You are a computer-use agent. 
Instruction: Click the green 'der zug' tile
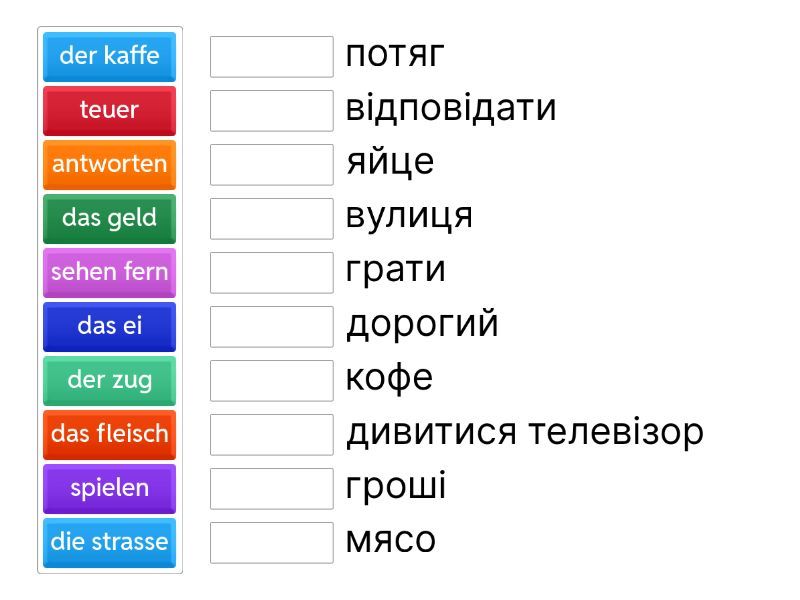coord(109,380)
